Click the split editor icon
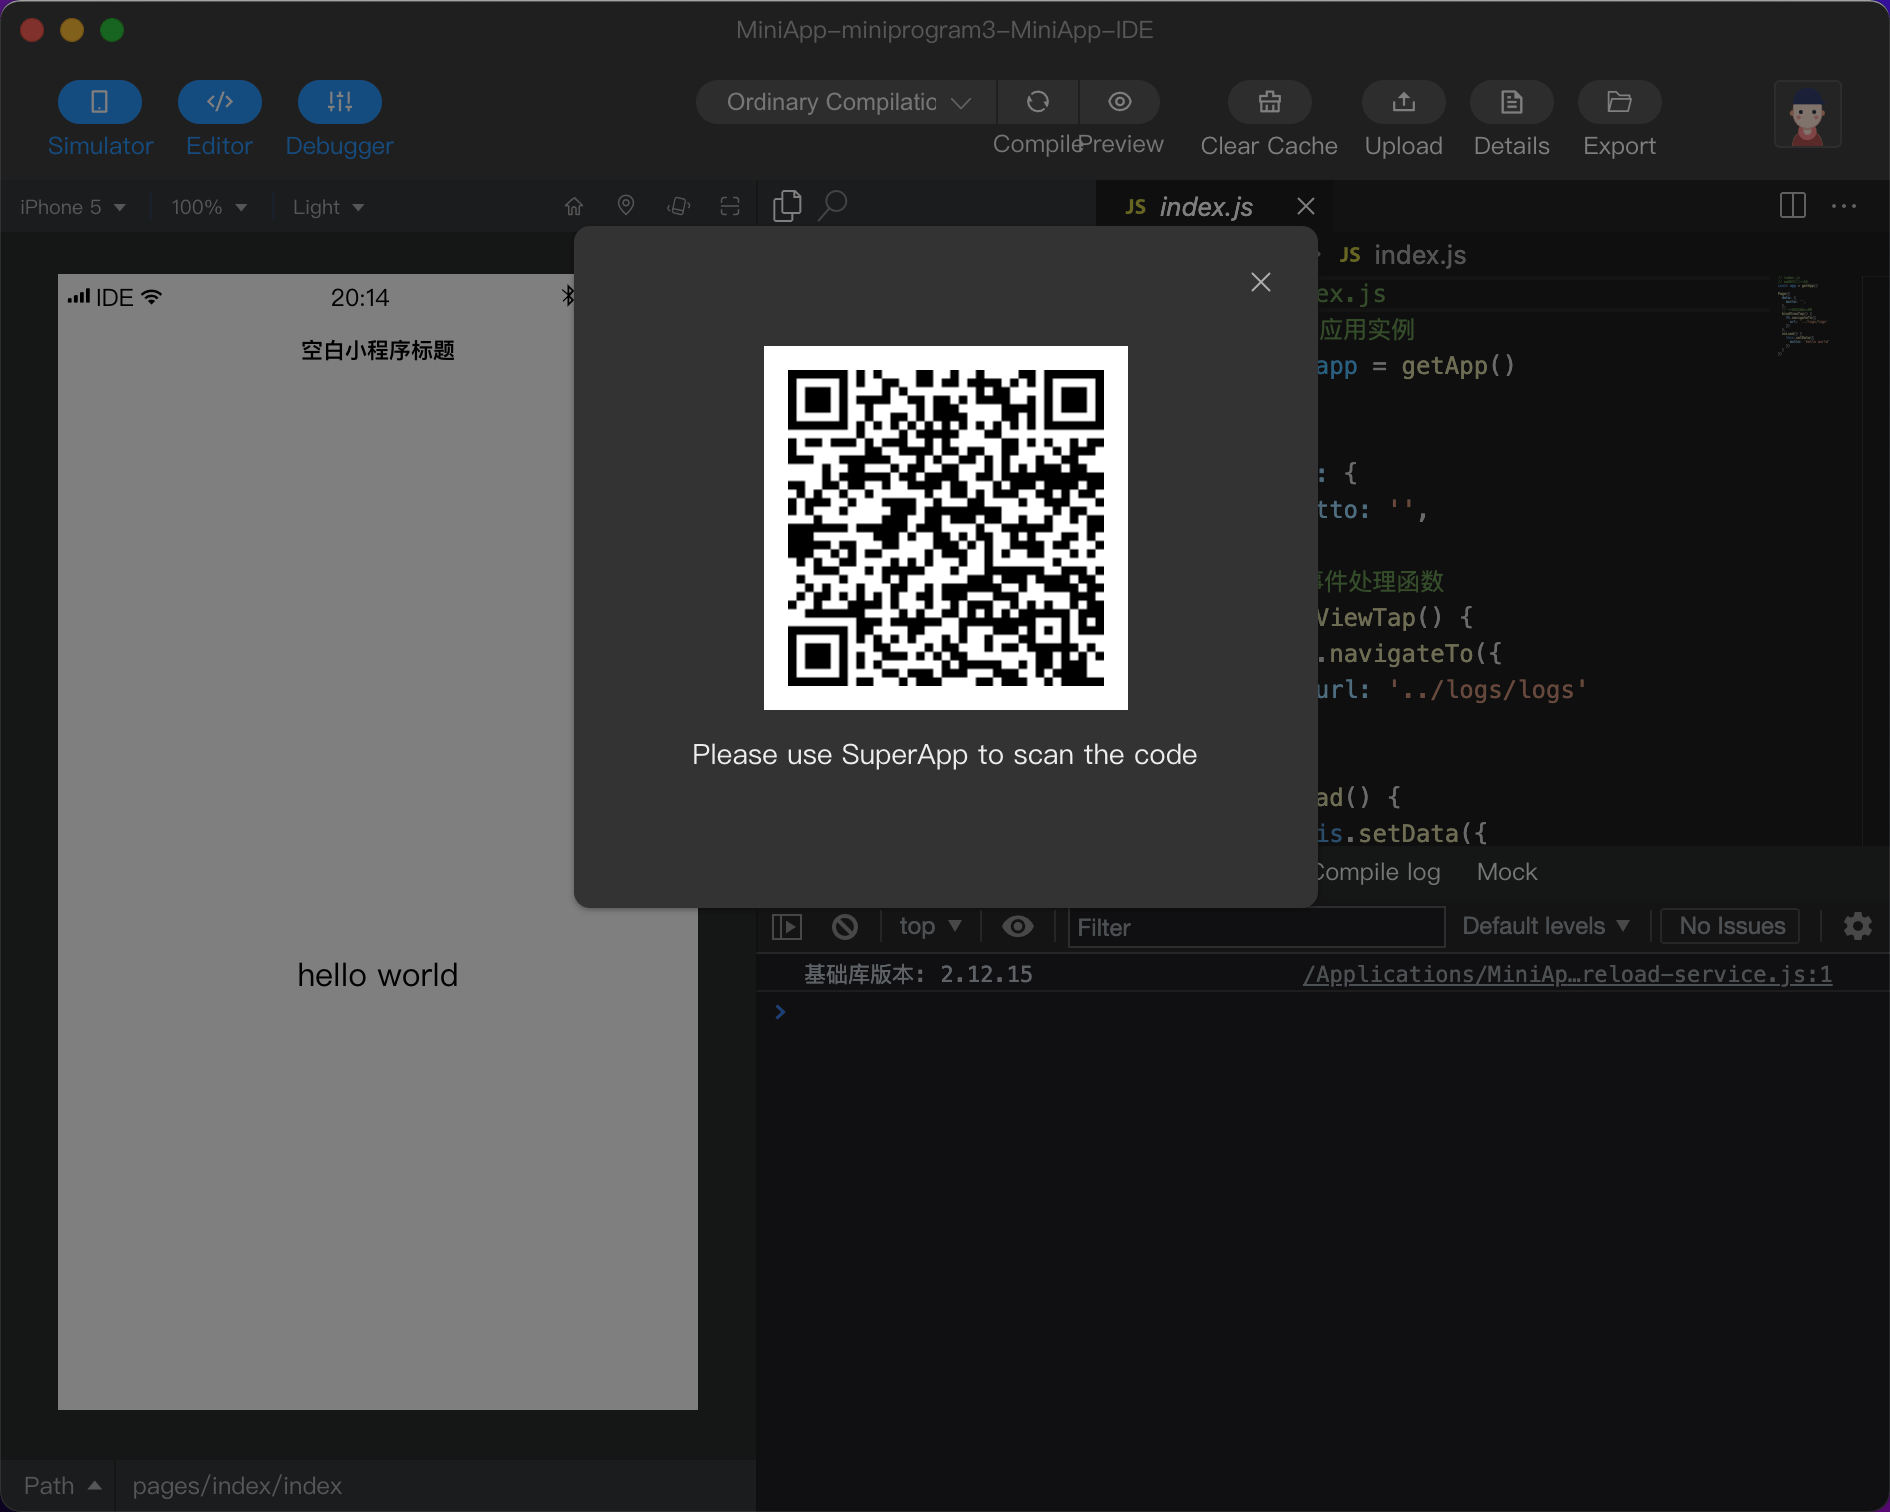The height and width of the screenshot is (1512, 1890). (1793, 206)
